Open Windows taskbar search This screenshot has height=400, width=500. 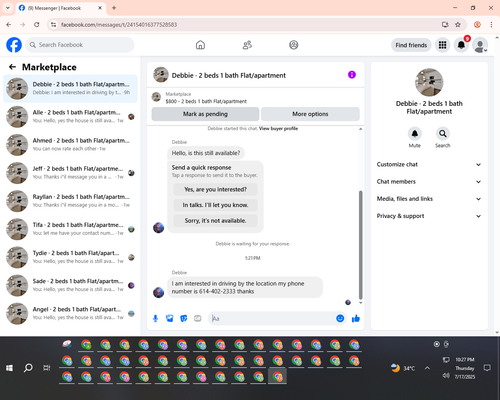pos(28,368)
